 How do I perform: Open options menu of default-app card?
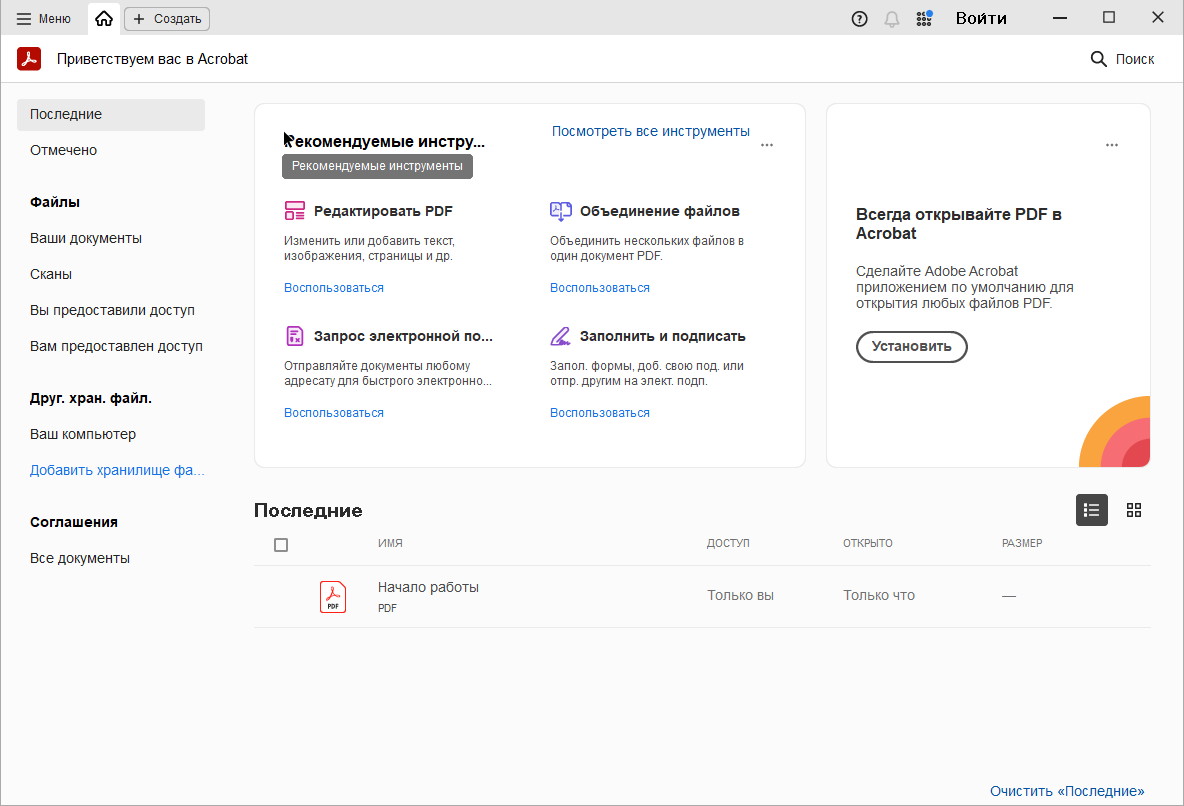[x=1112, y=145]
